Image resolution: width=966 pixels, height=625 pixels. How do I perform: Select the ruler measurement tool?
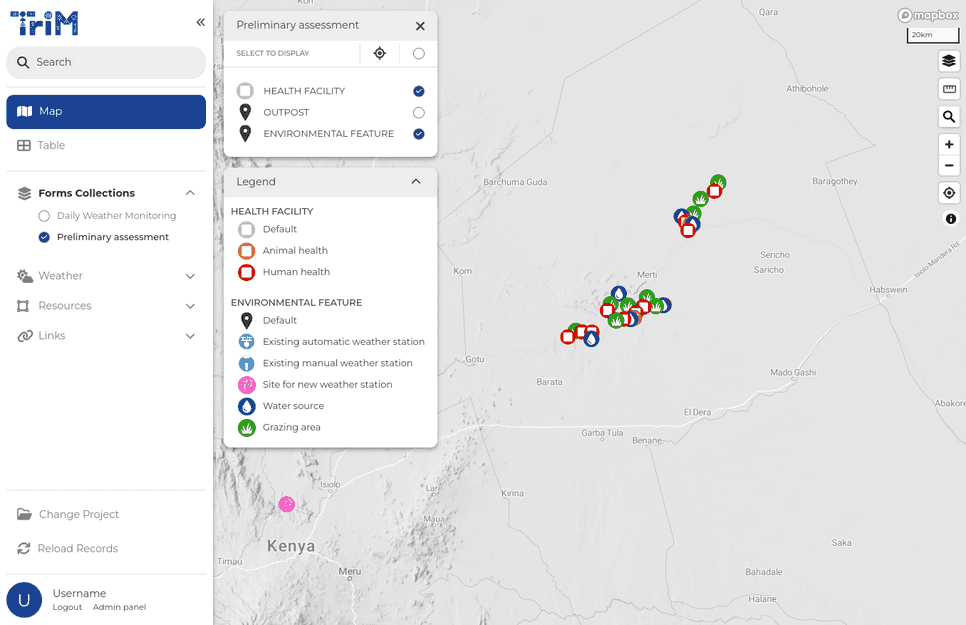point(948,90)
